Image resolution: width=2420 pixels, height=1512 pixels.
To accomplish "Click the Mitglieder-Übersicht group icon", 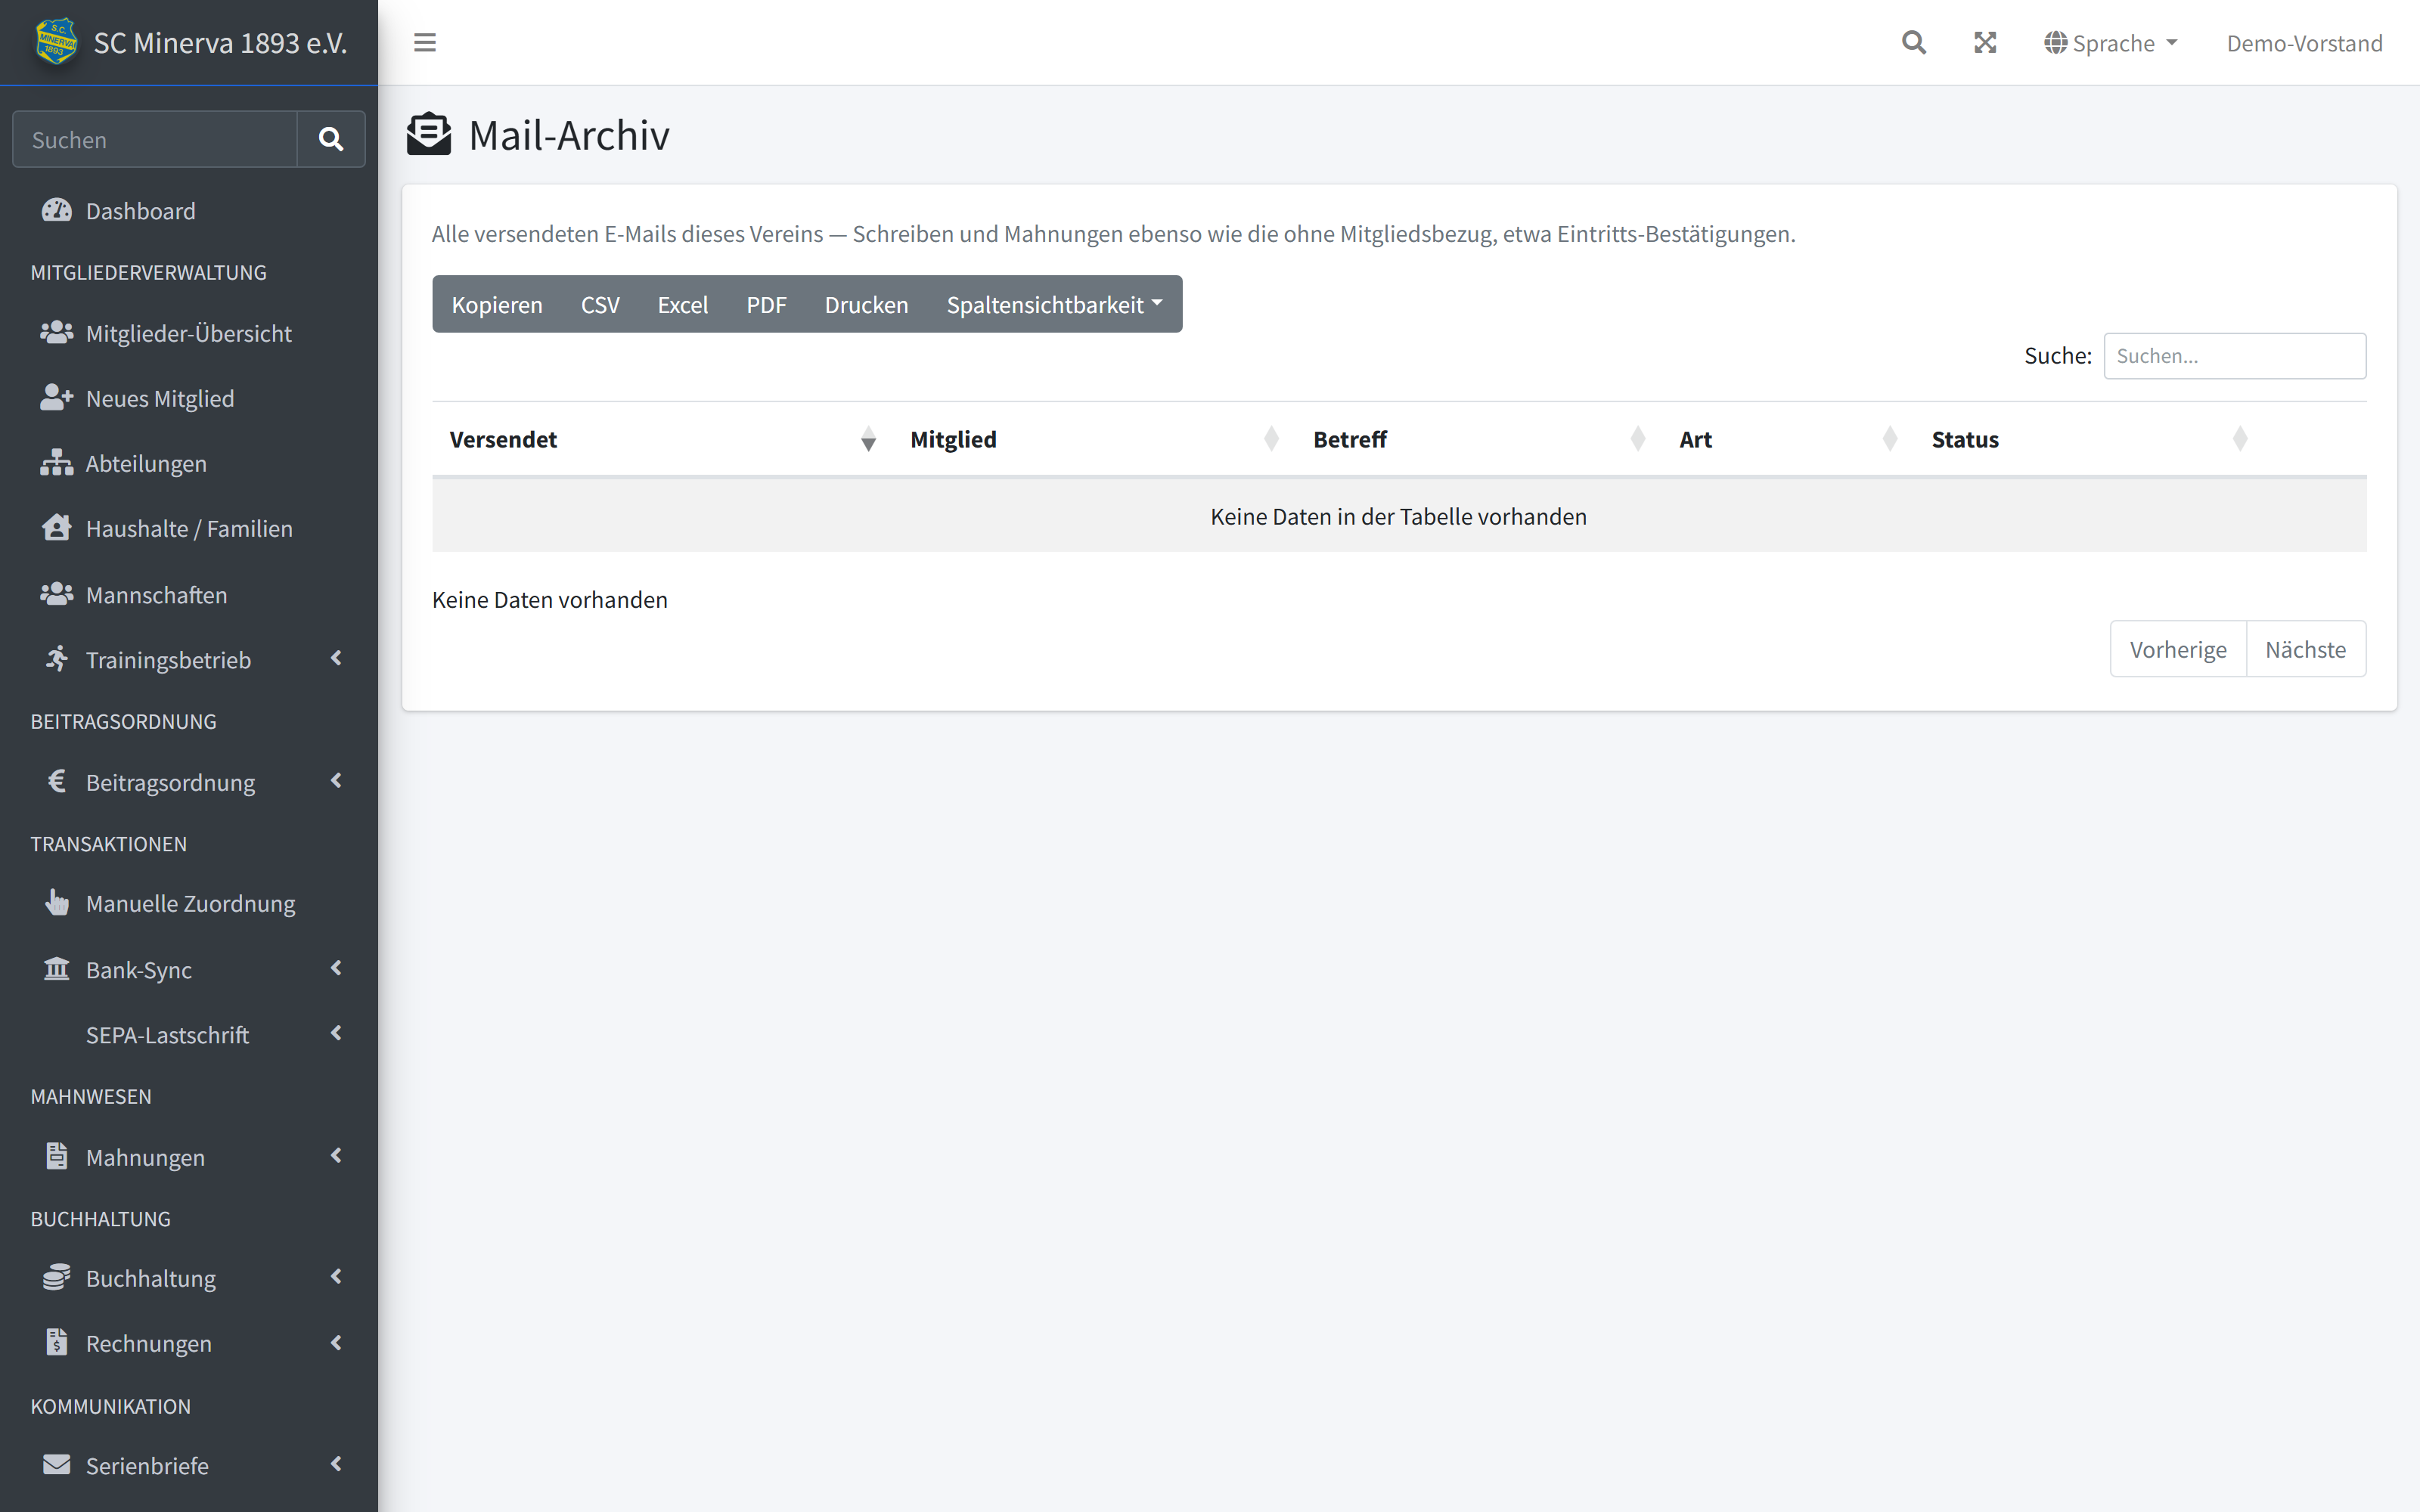I will [57, 332].
